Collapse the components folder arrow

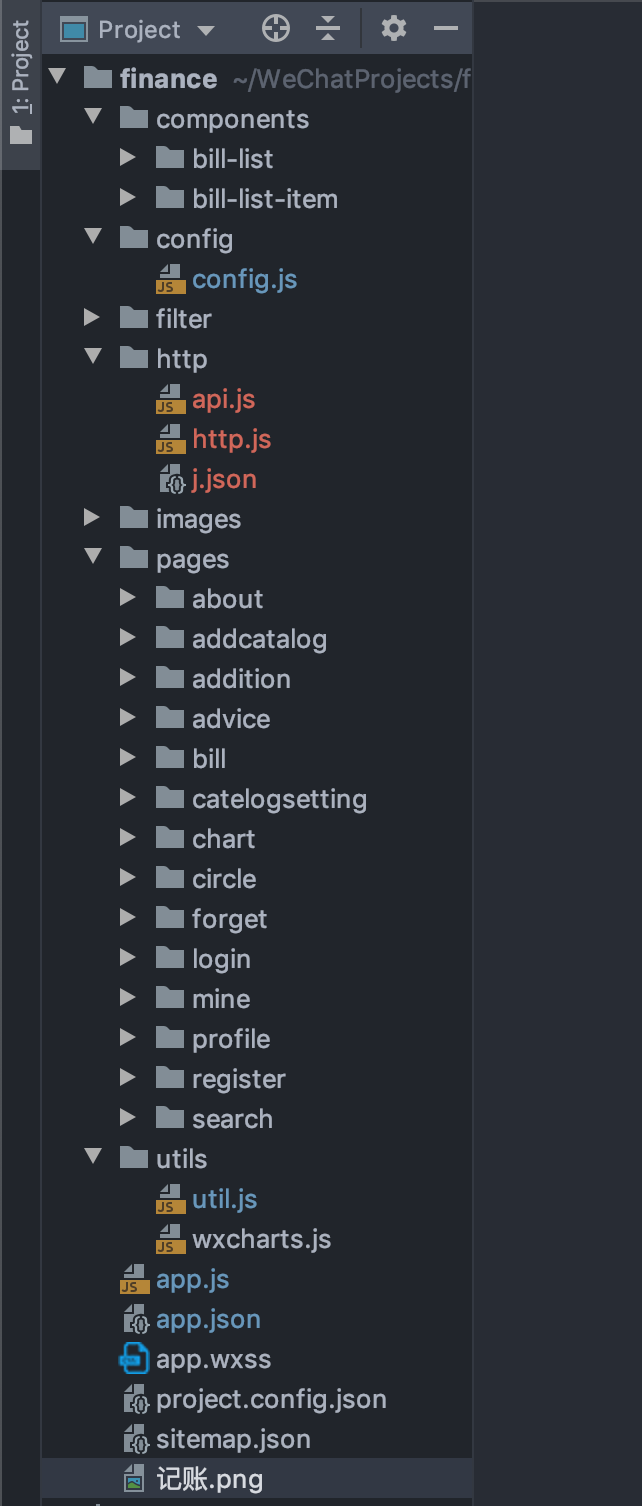click(x=94, y=118)
